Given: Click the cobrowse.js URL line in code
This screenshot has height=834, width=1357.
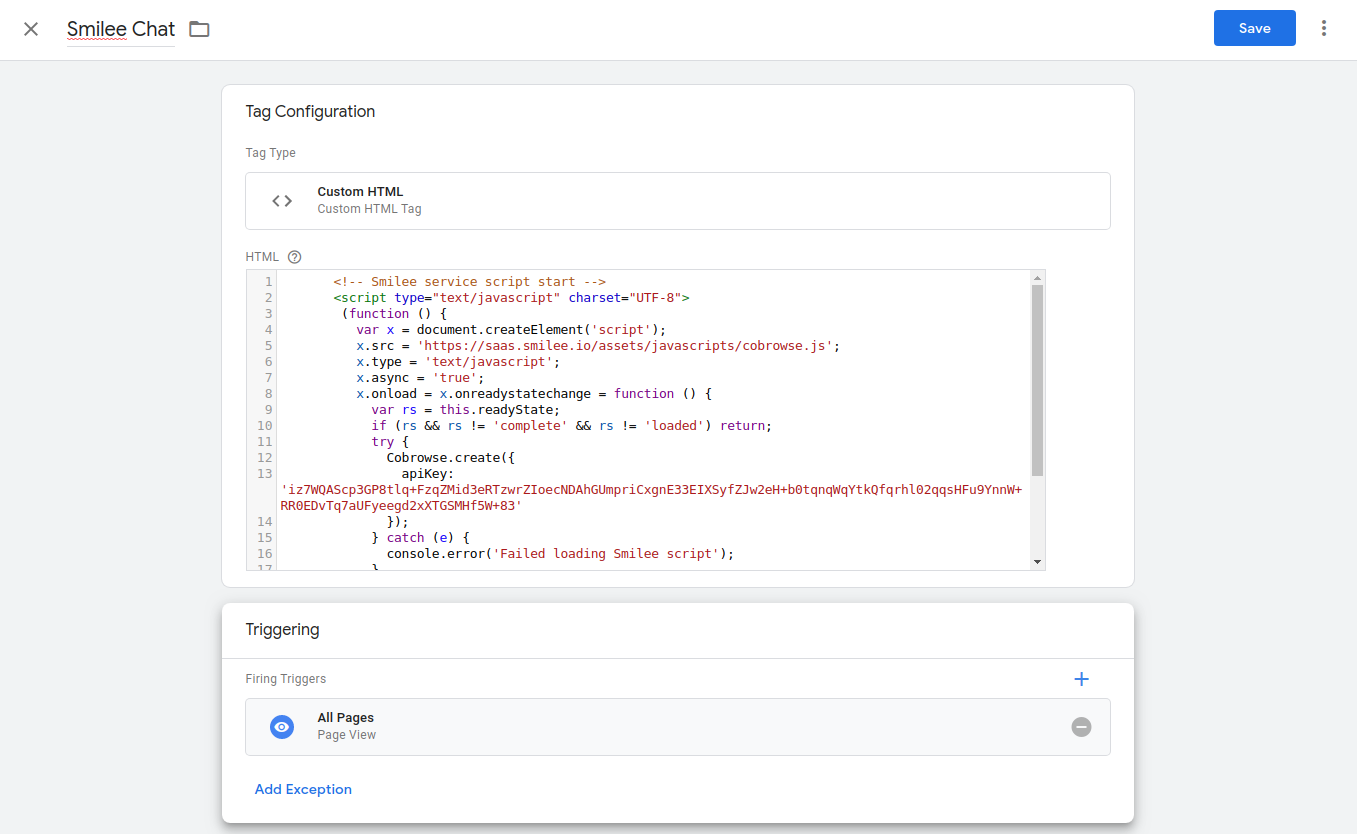Looking at the screenshot, I should [x=598, y=346].
